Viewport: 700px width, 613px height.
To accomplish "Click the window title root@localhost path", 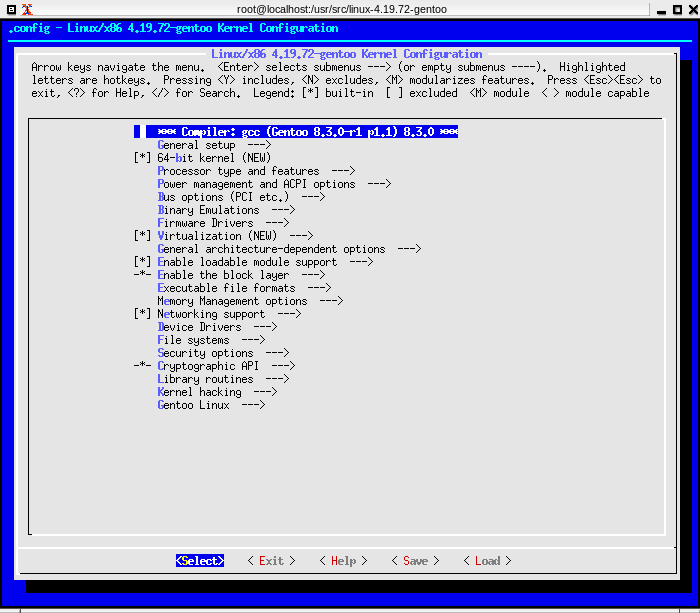I will 342,9.
